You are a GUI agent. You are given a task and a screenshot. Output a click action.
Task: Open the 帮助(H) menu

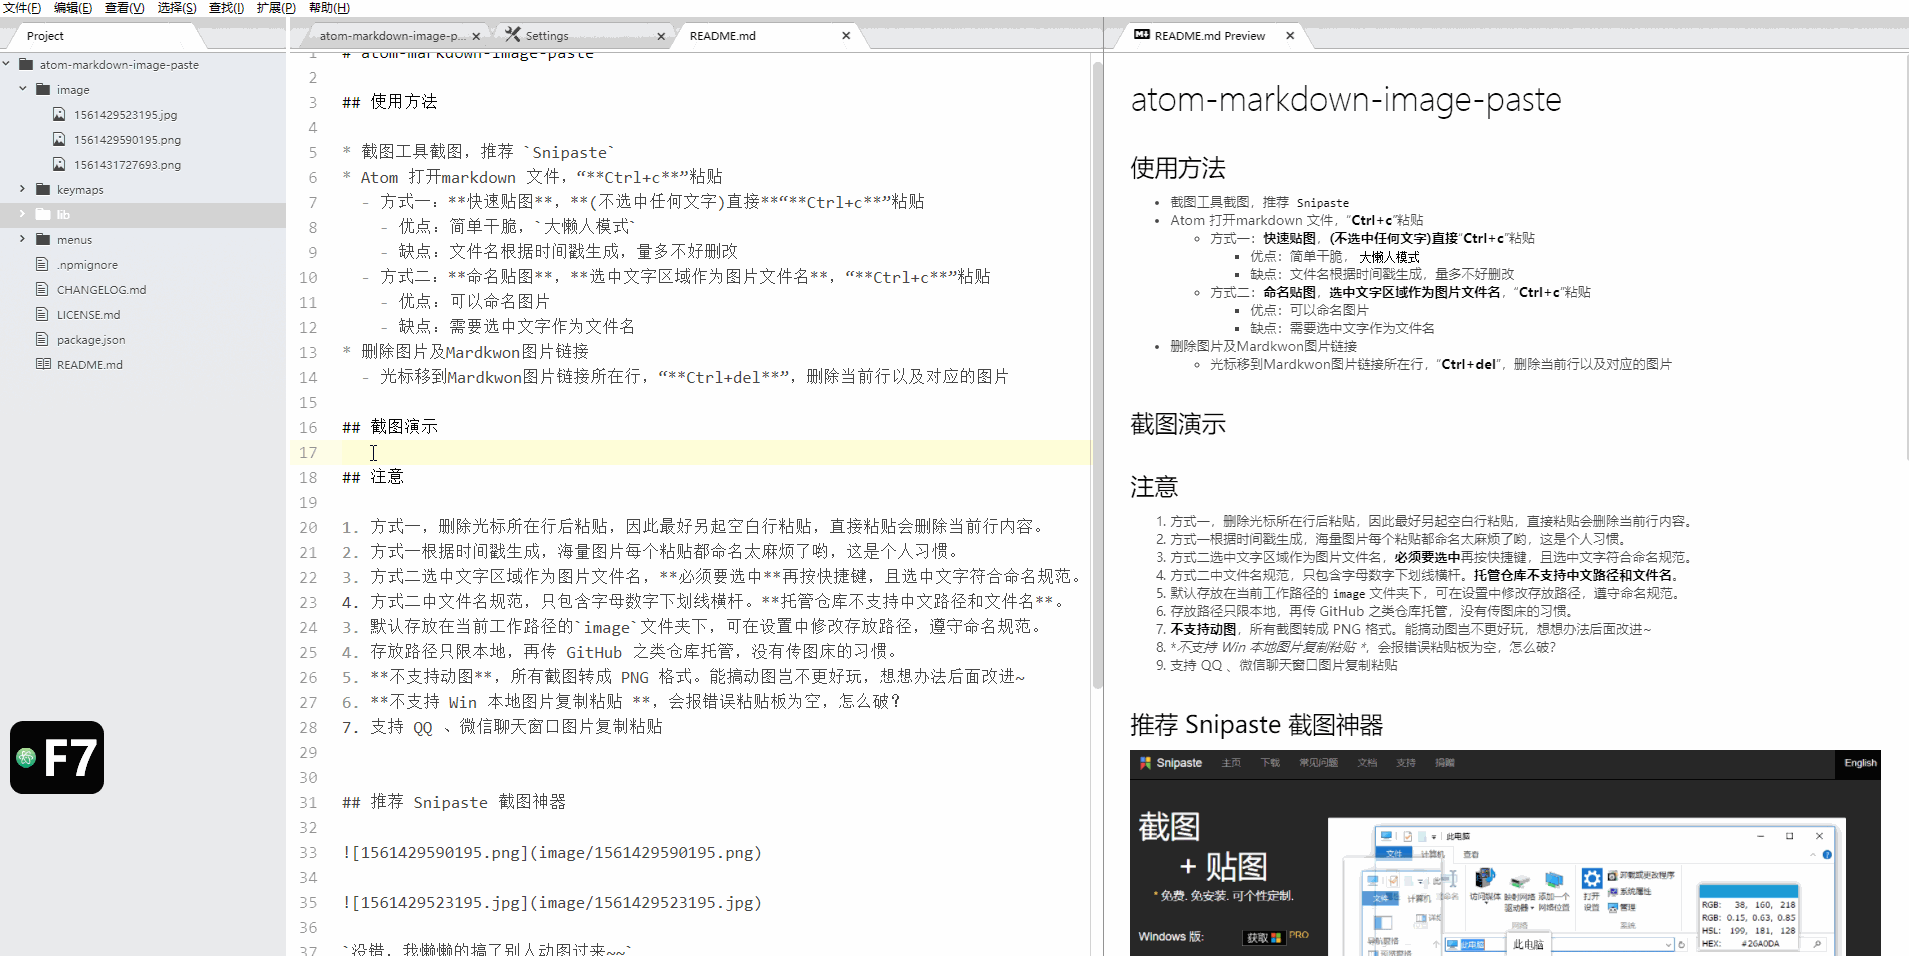coord(329,8)
